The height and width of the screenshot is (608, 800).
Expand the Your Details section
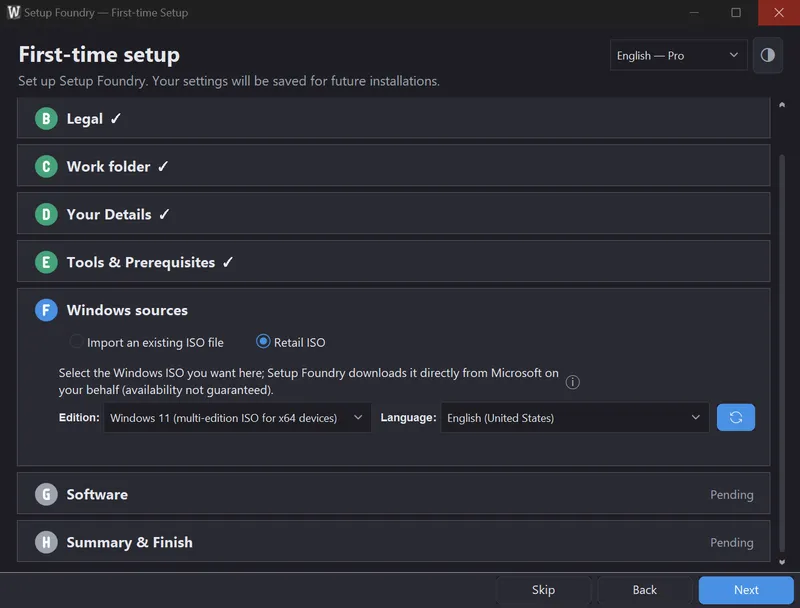(x=393, y=214)
